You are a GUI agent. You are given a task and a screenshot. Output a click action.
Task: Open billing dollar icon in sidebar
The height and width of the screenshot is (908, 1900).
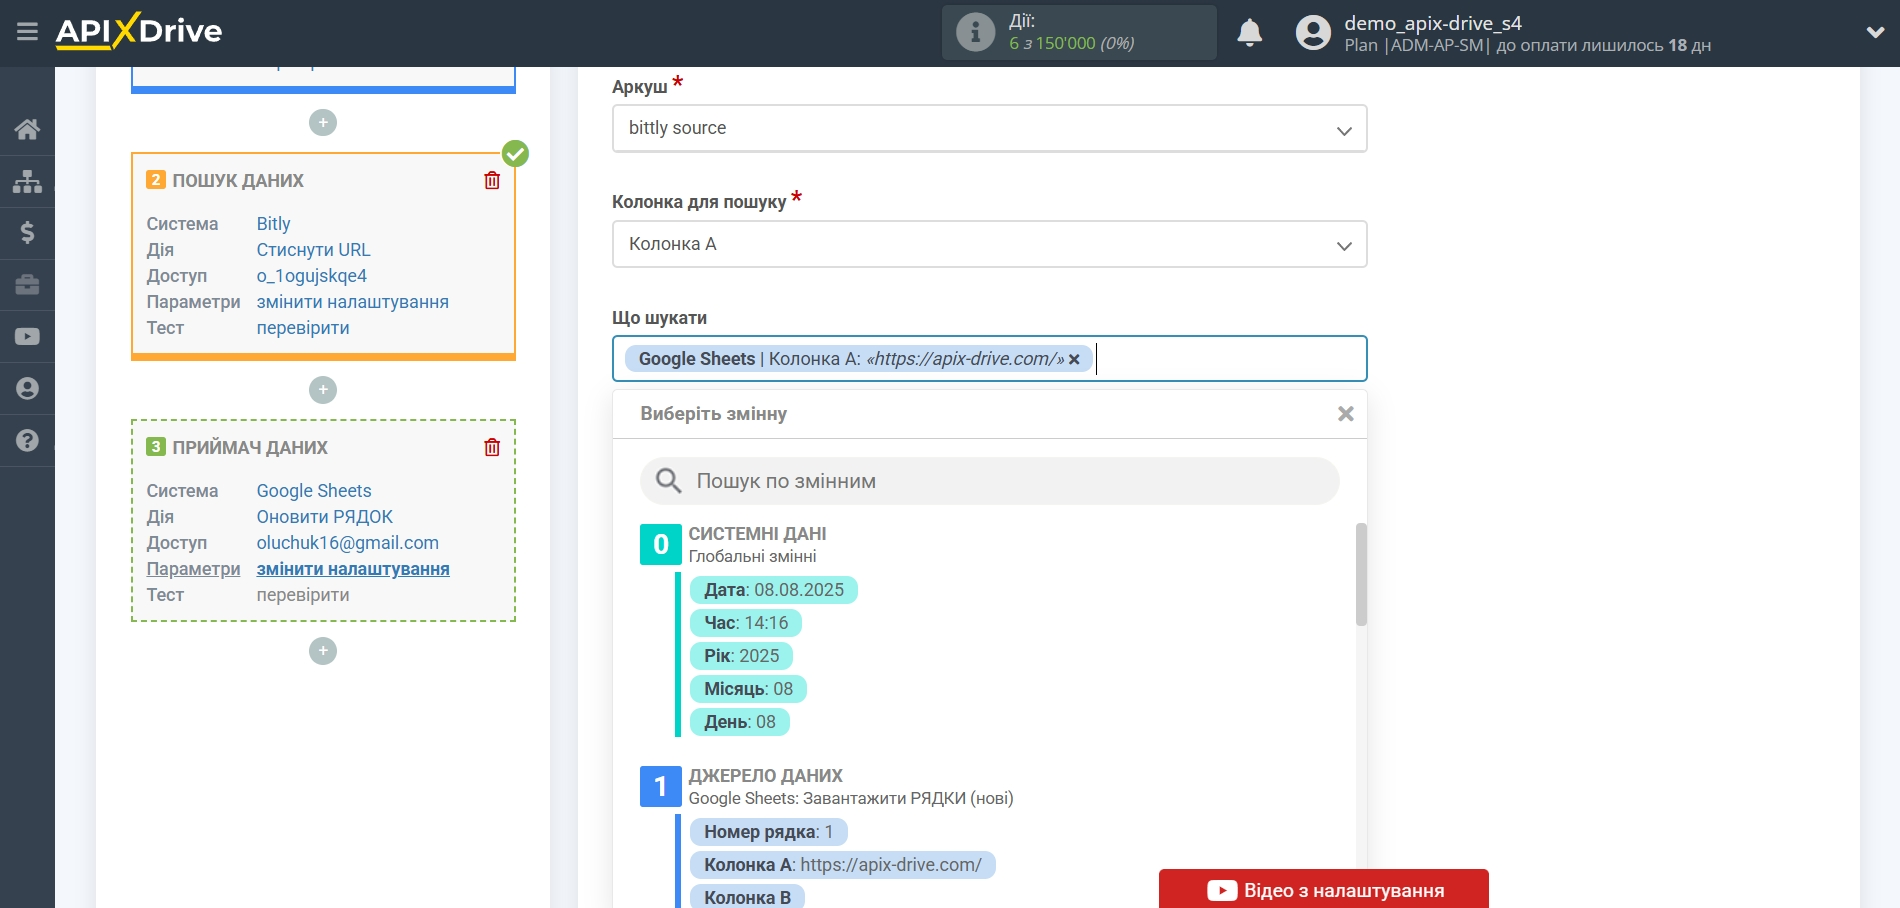point(27,233)
